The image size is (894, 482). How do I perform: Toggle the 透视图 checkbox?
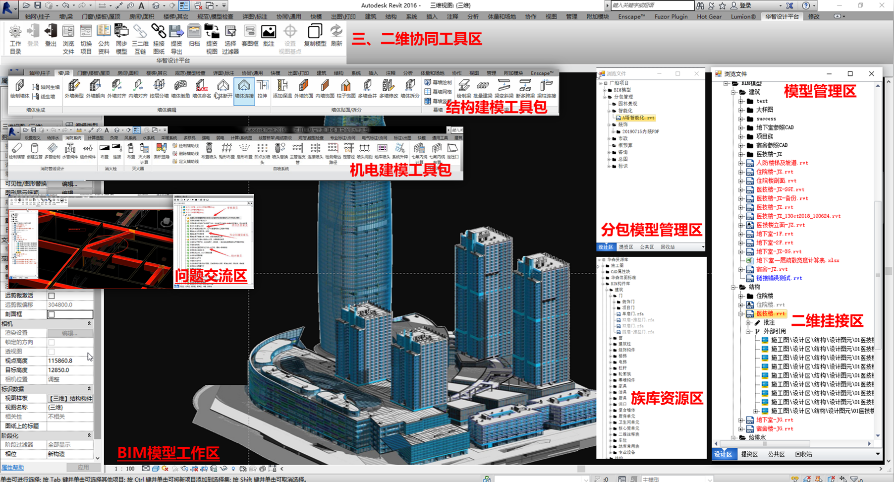tap(51, 352)
